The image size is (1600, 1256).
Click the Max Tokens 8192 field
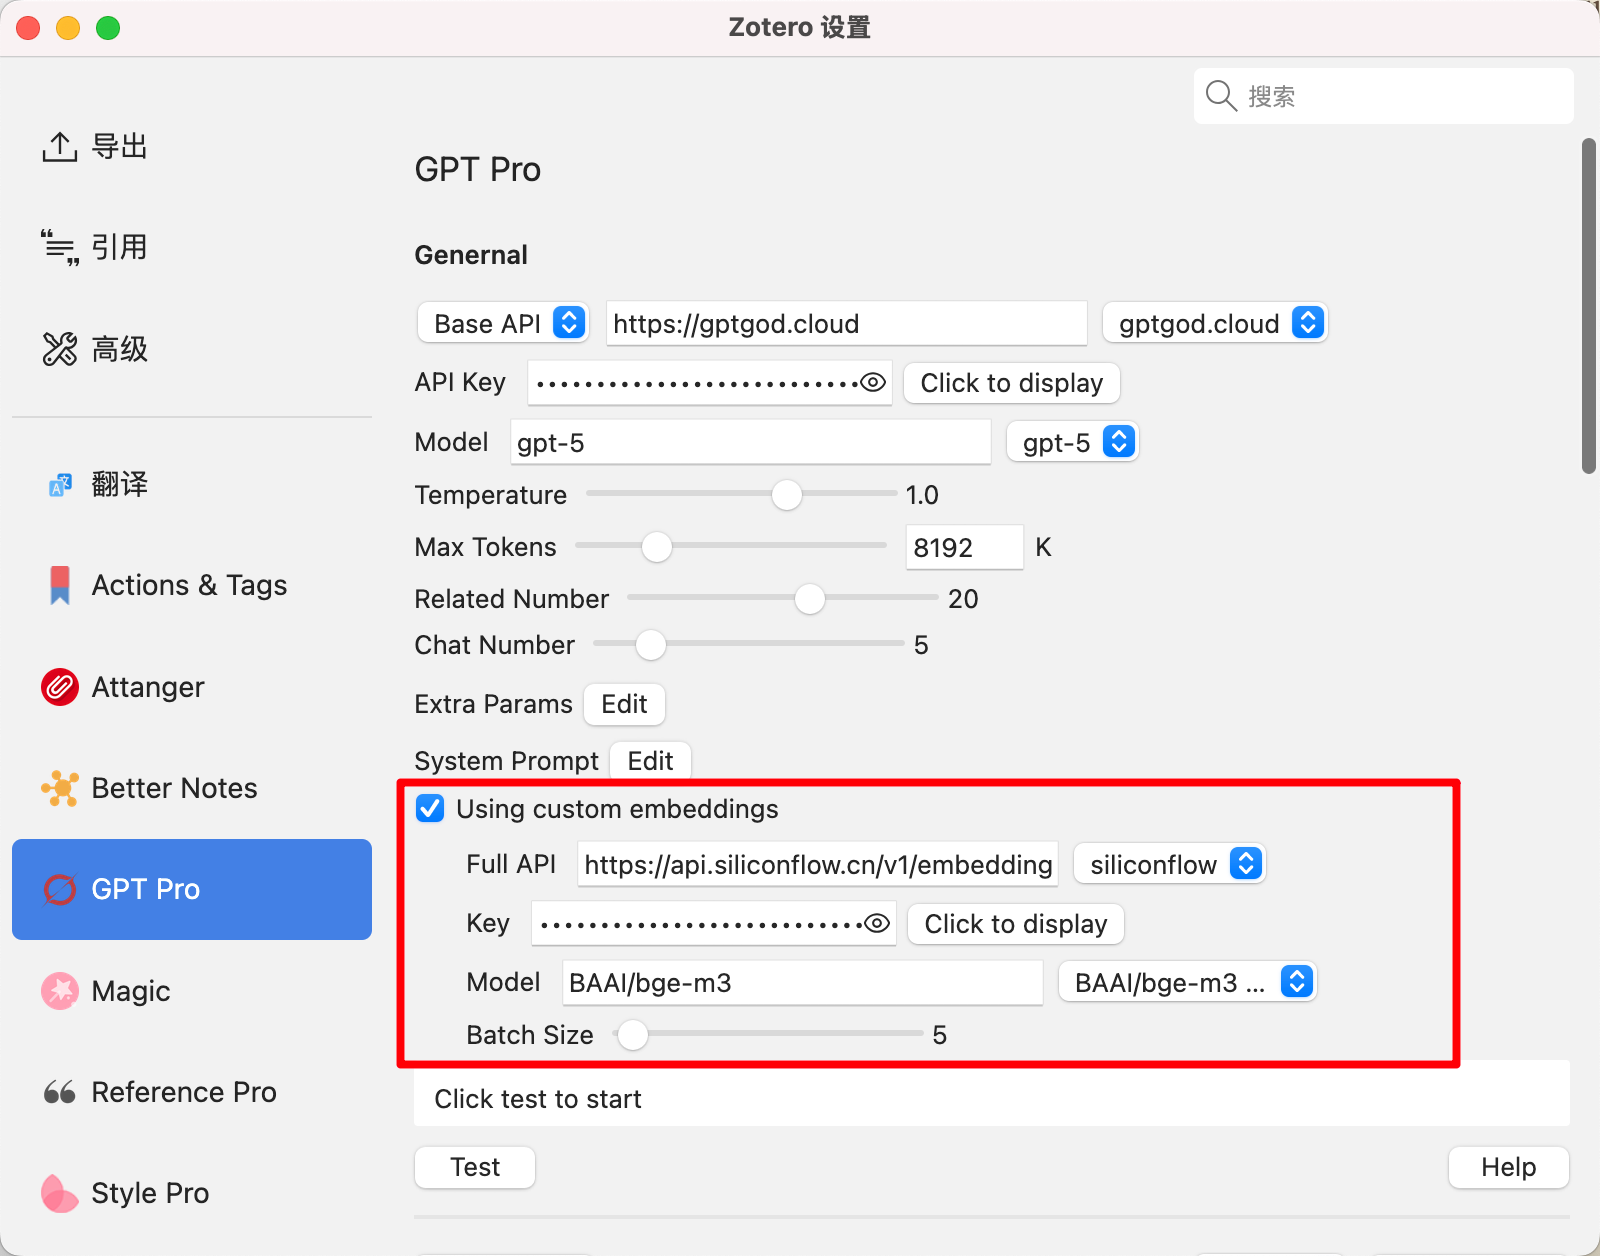[x=964, y=547]
